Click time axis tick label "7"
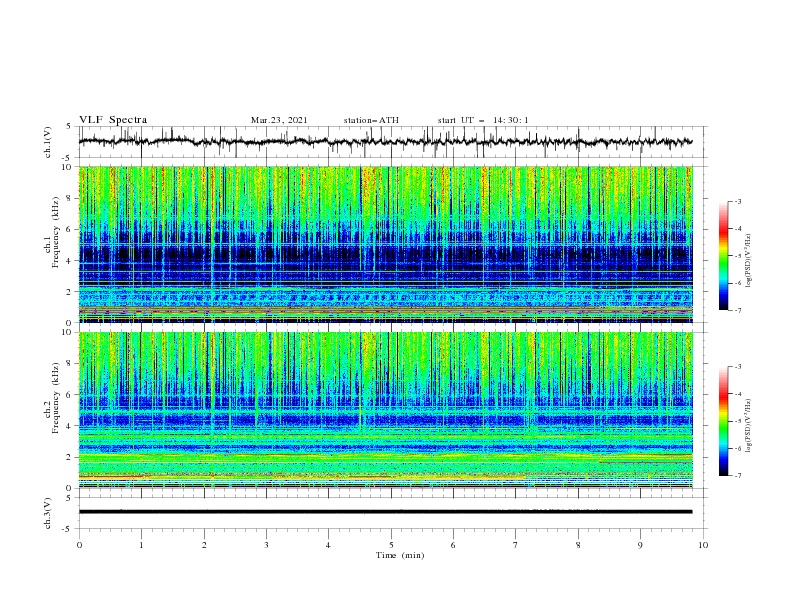Image resolution: width=792 pixels, height=612 pixels. click(516, 545)
